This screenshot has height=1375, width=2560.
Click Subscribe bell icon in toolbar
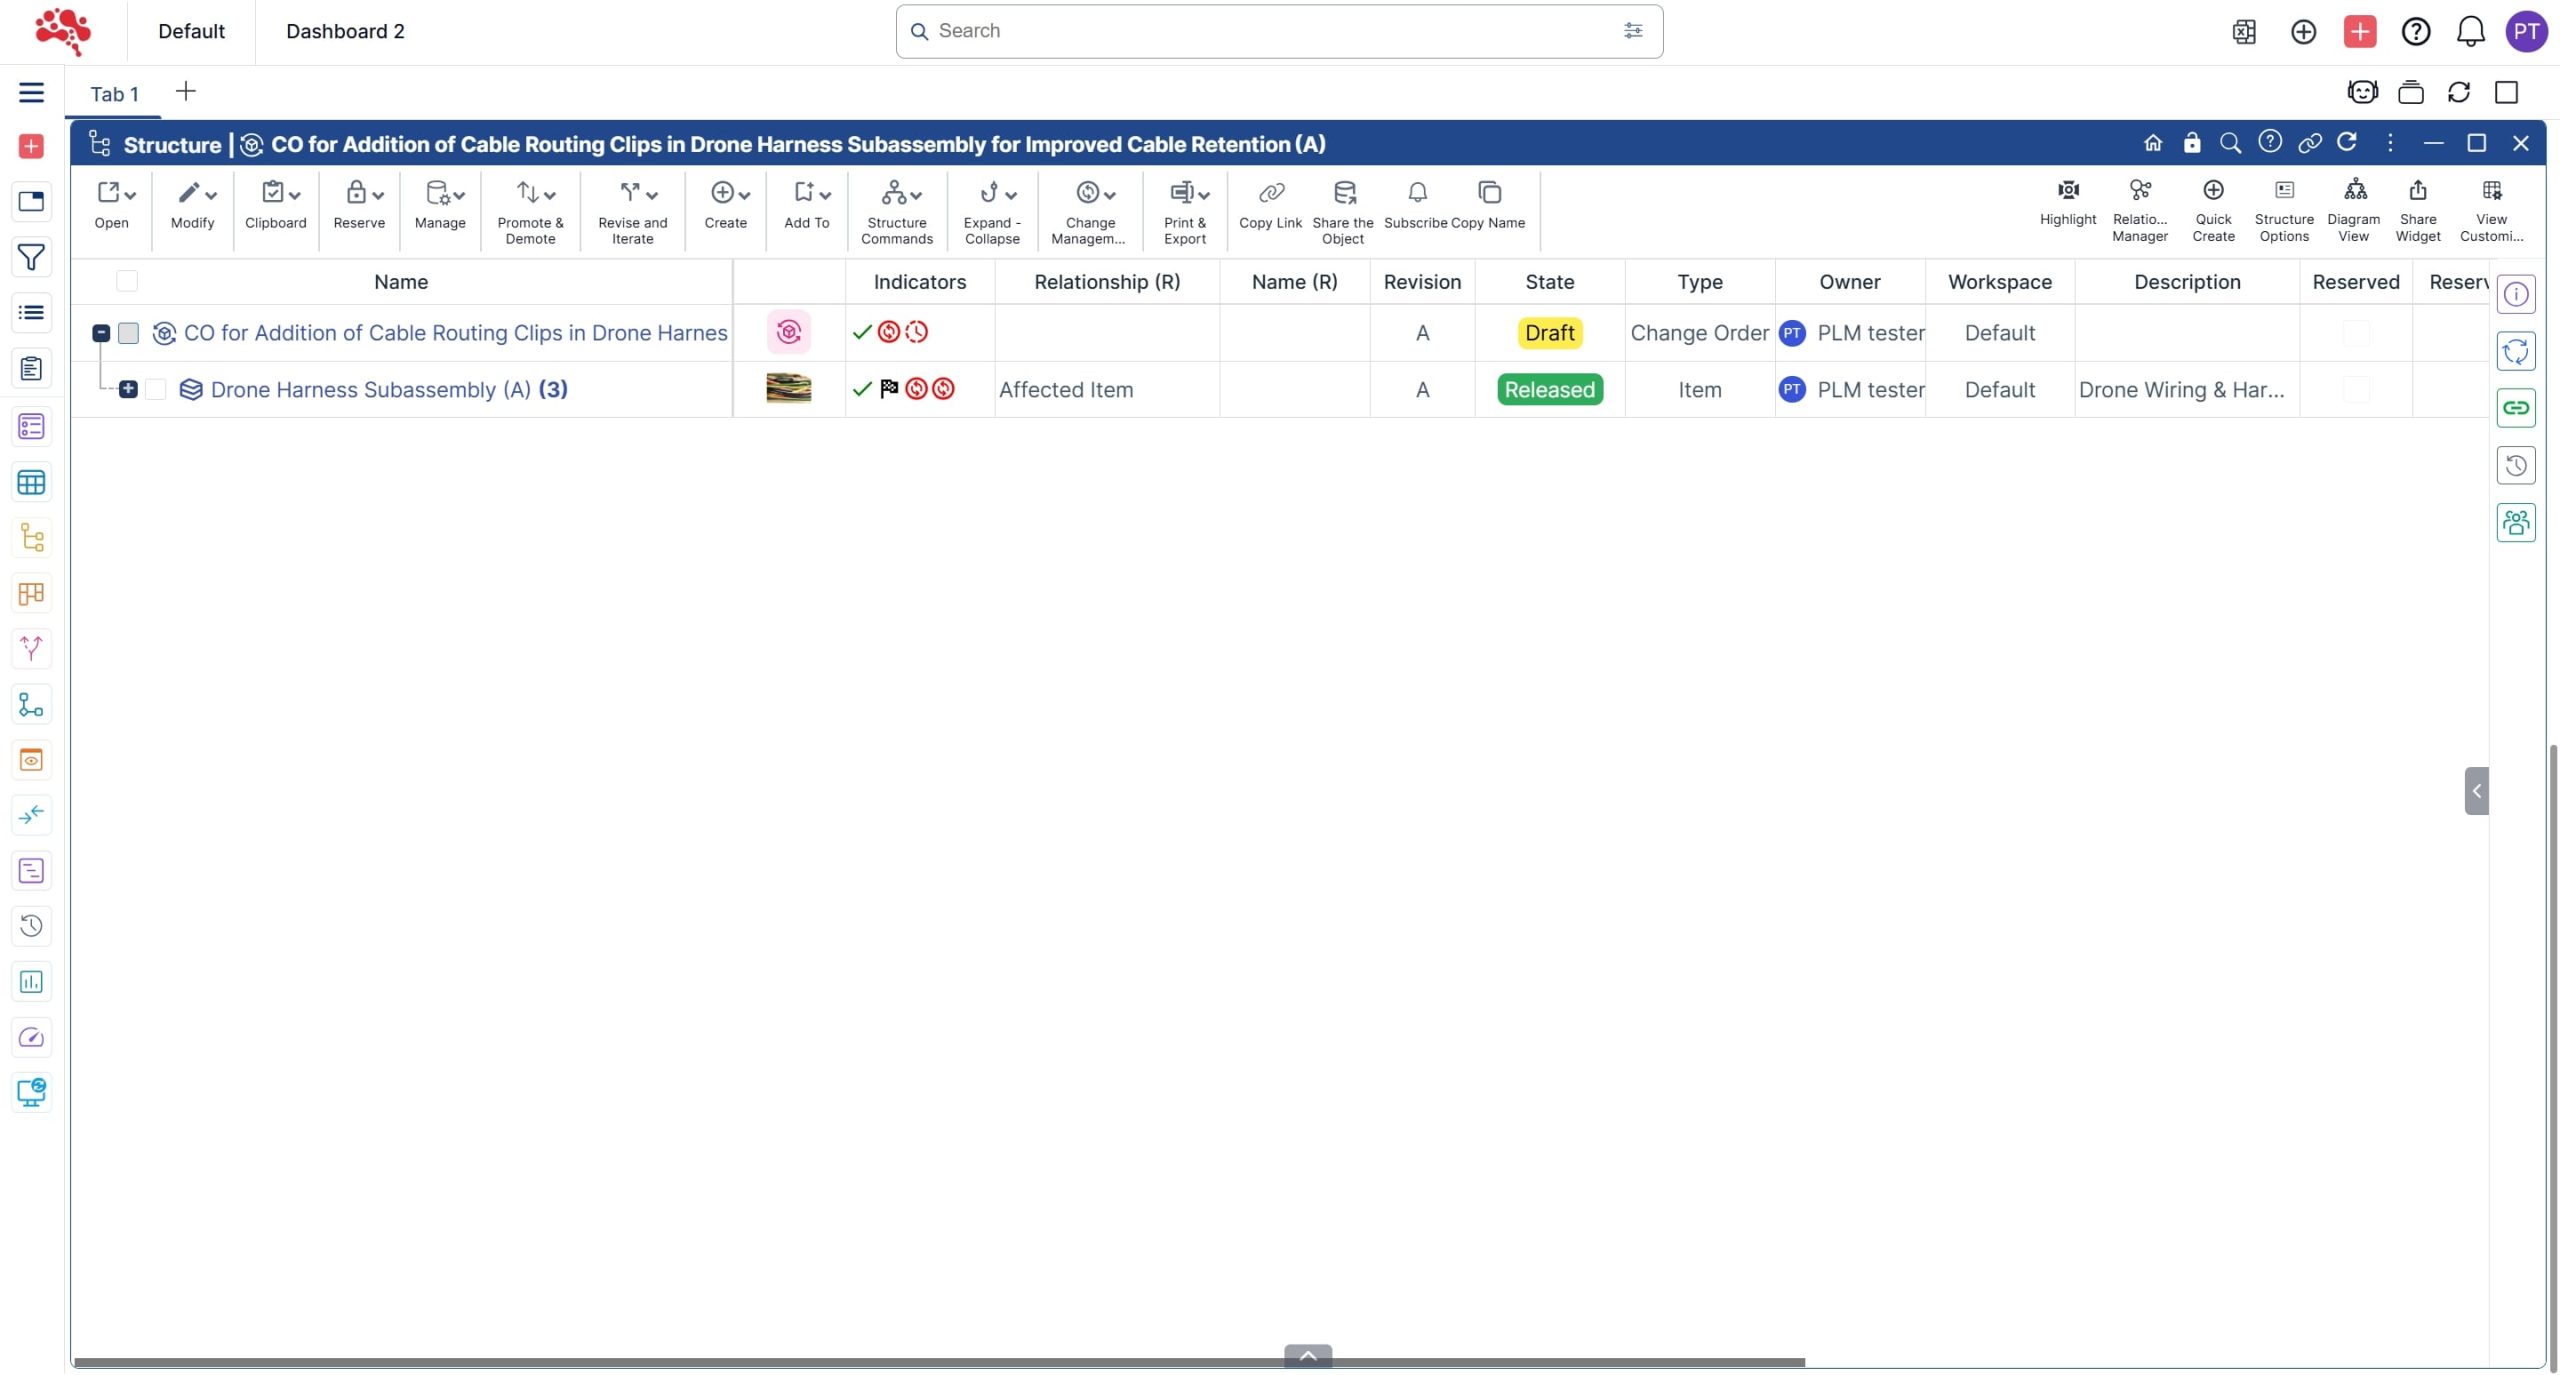1416,193
